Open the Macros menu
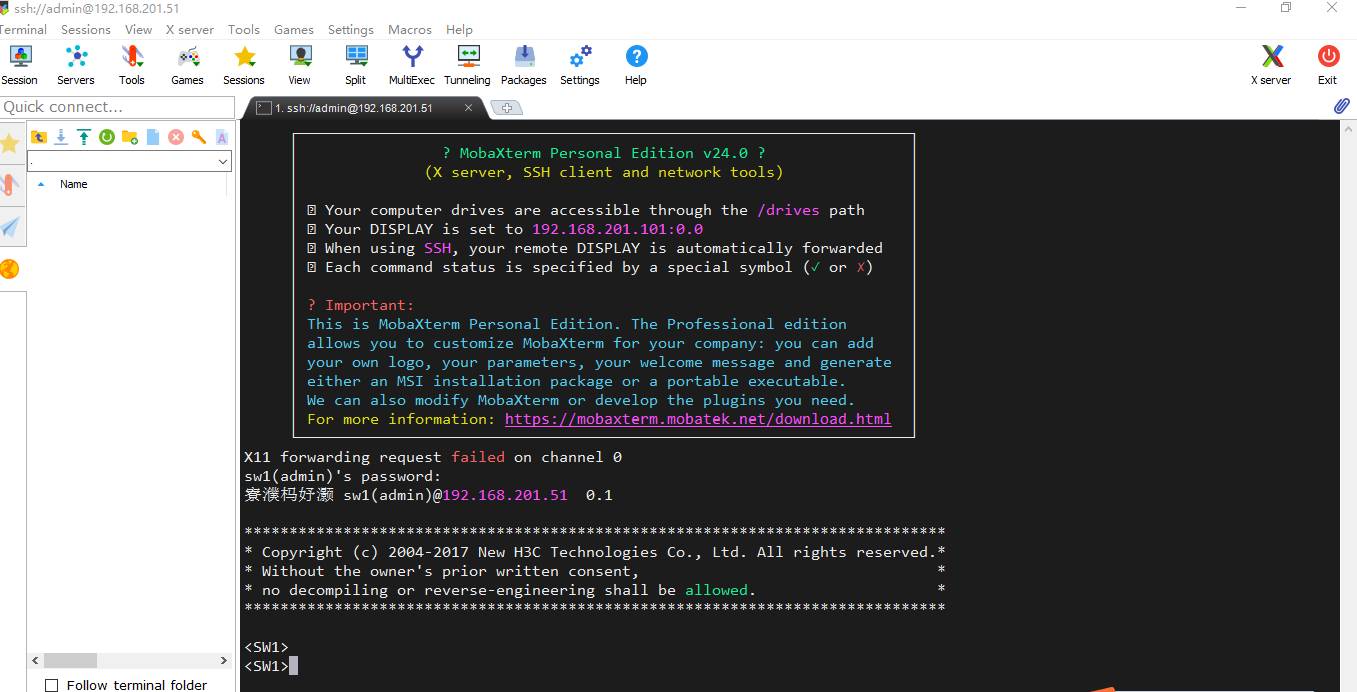This screenshot has width=1357, height=692. pos(410,29)
